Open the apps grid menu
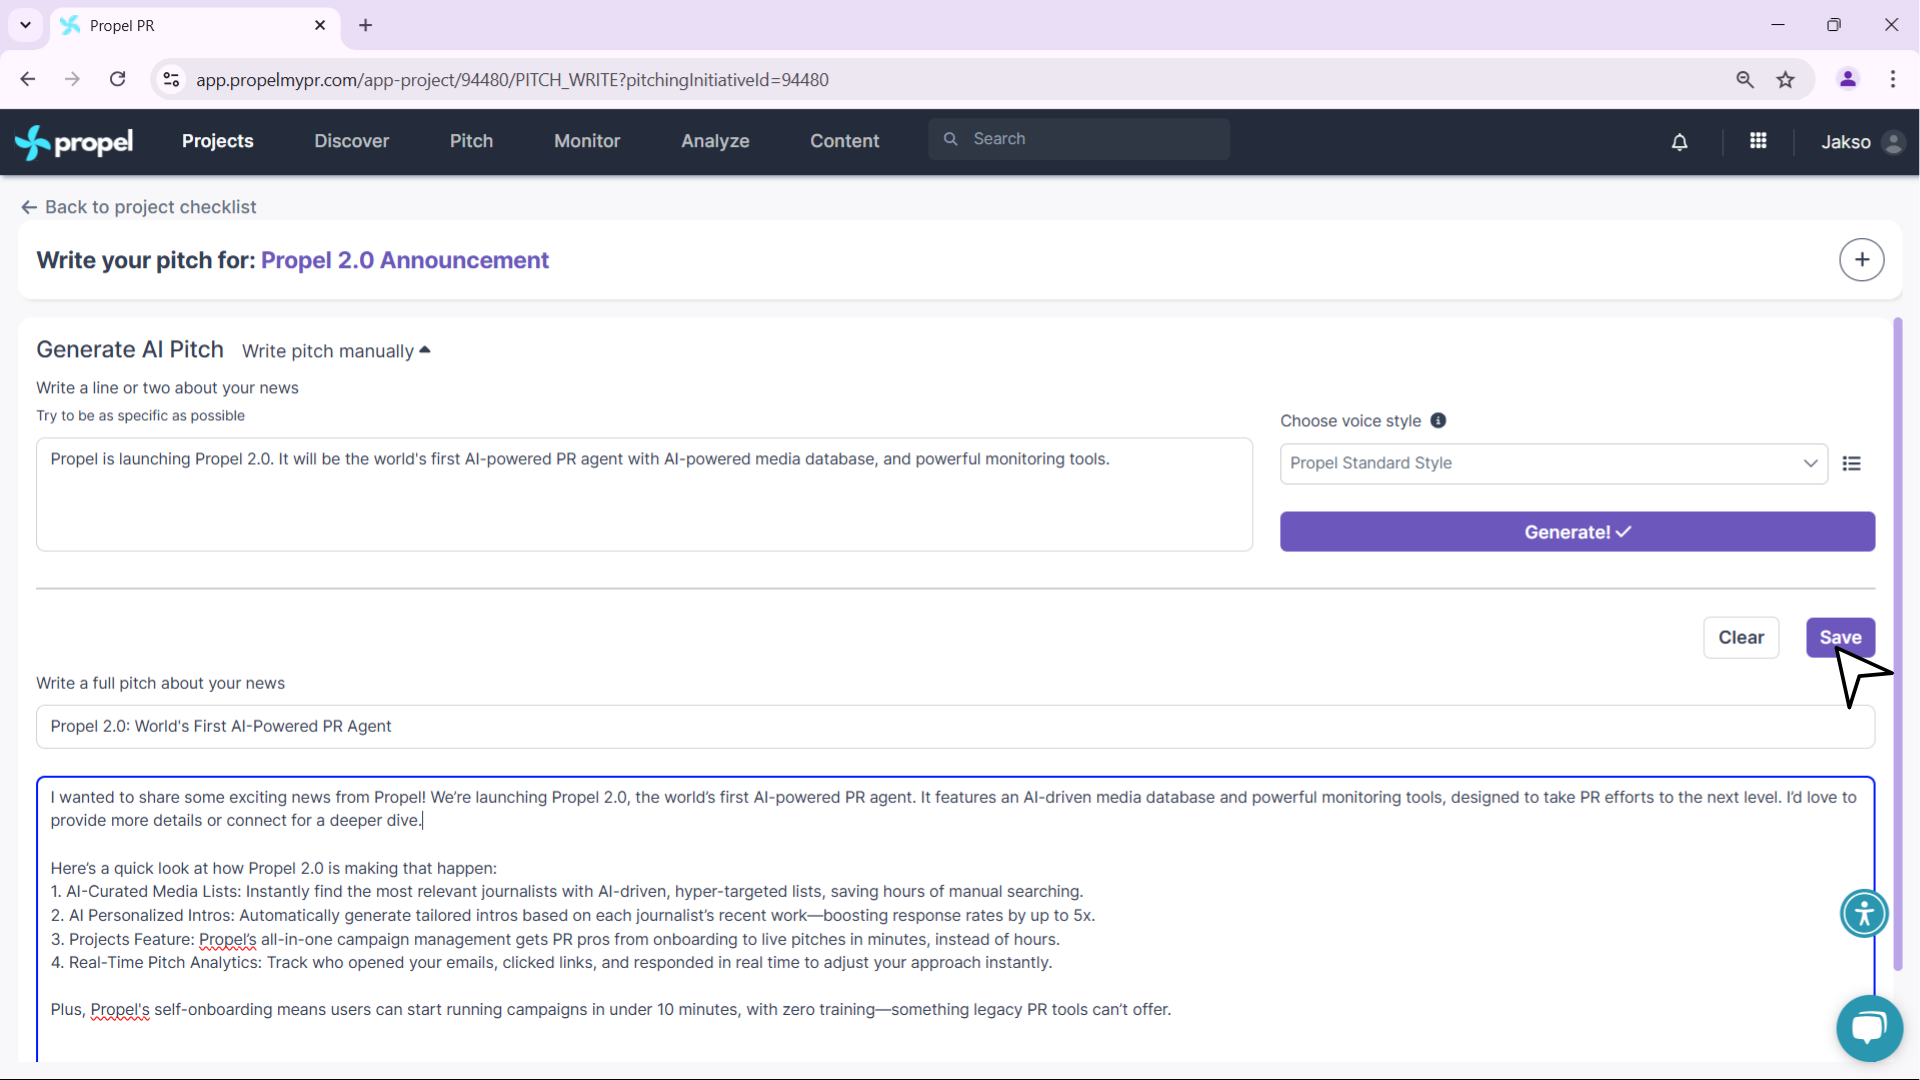Image resolution: width=1920 pixels, height=1080 pixels. (x=1758, y=141)
